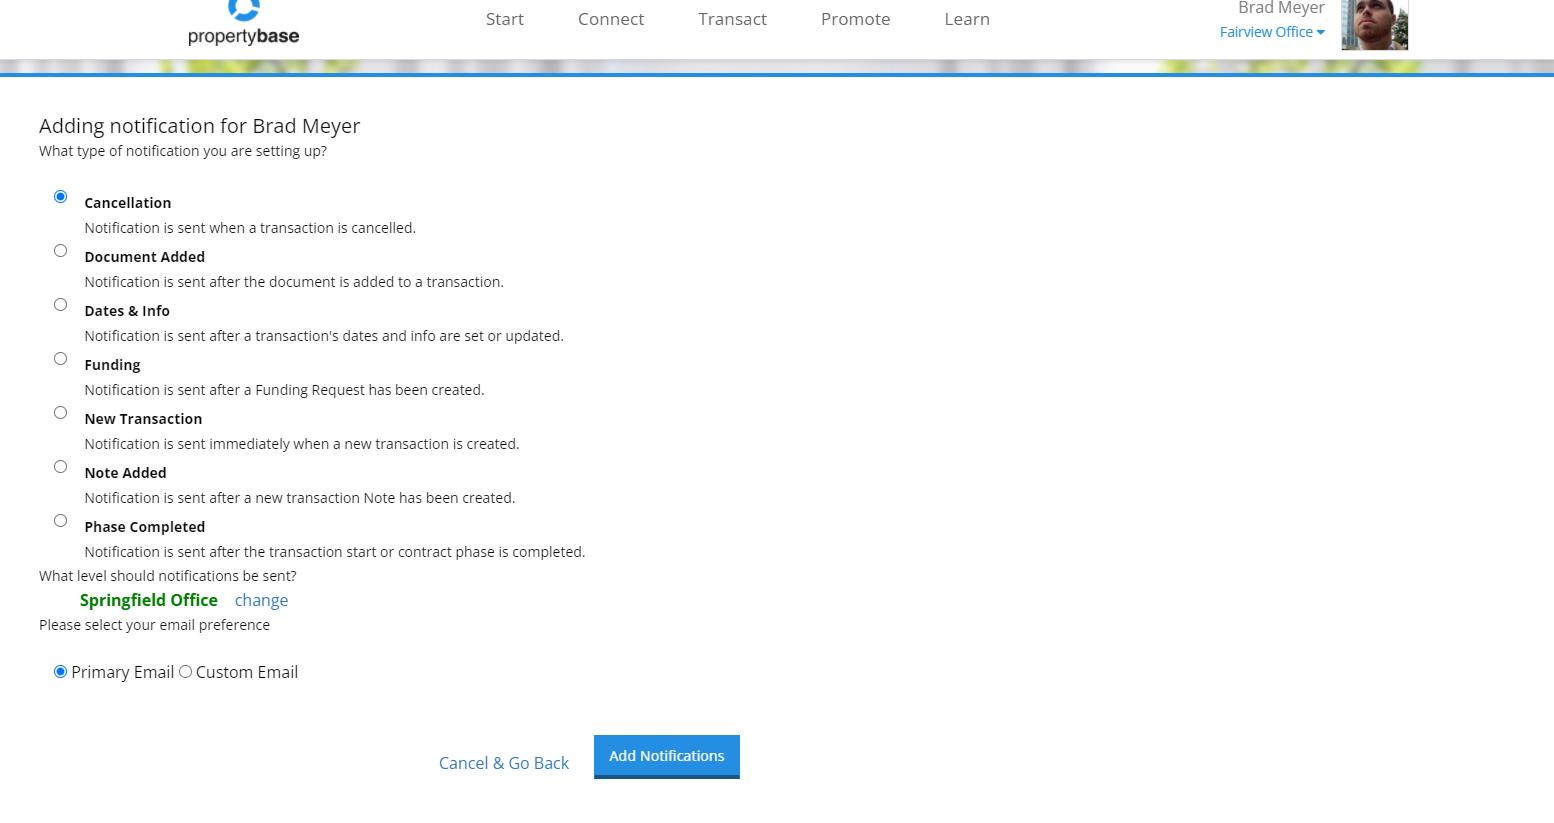Open the Promote menu item

coord(855,19)
